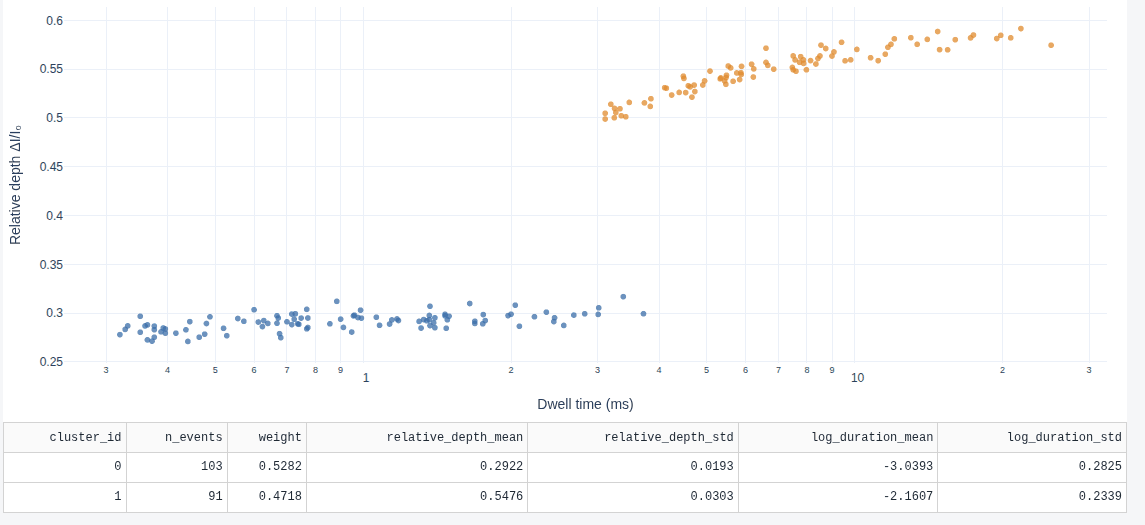Select the log duration mean -3.0393
Image resolution: width=1145 pixels, height=525 pixels.
[838, 467]
